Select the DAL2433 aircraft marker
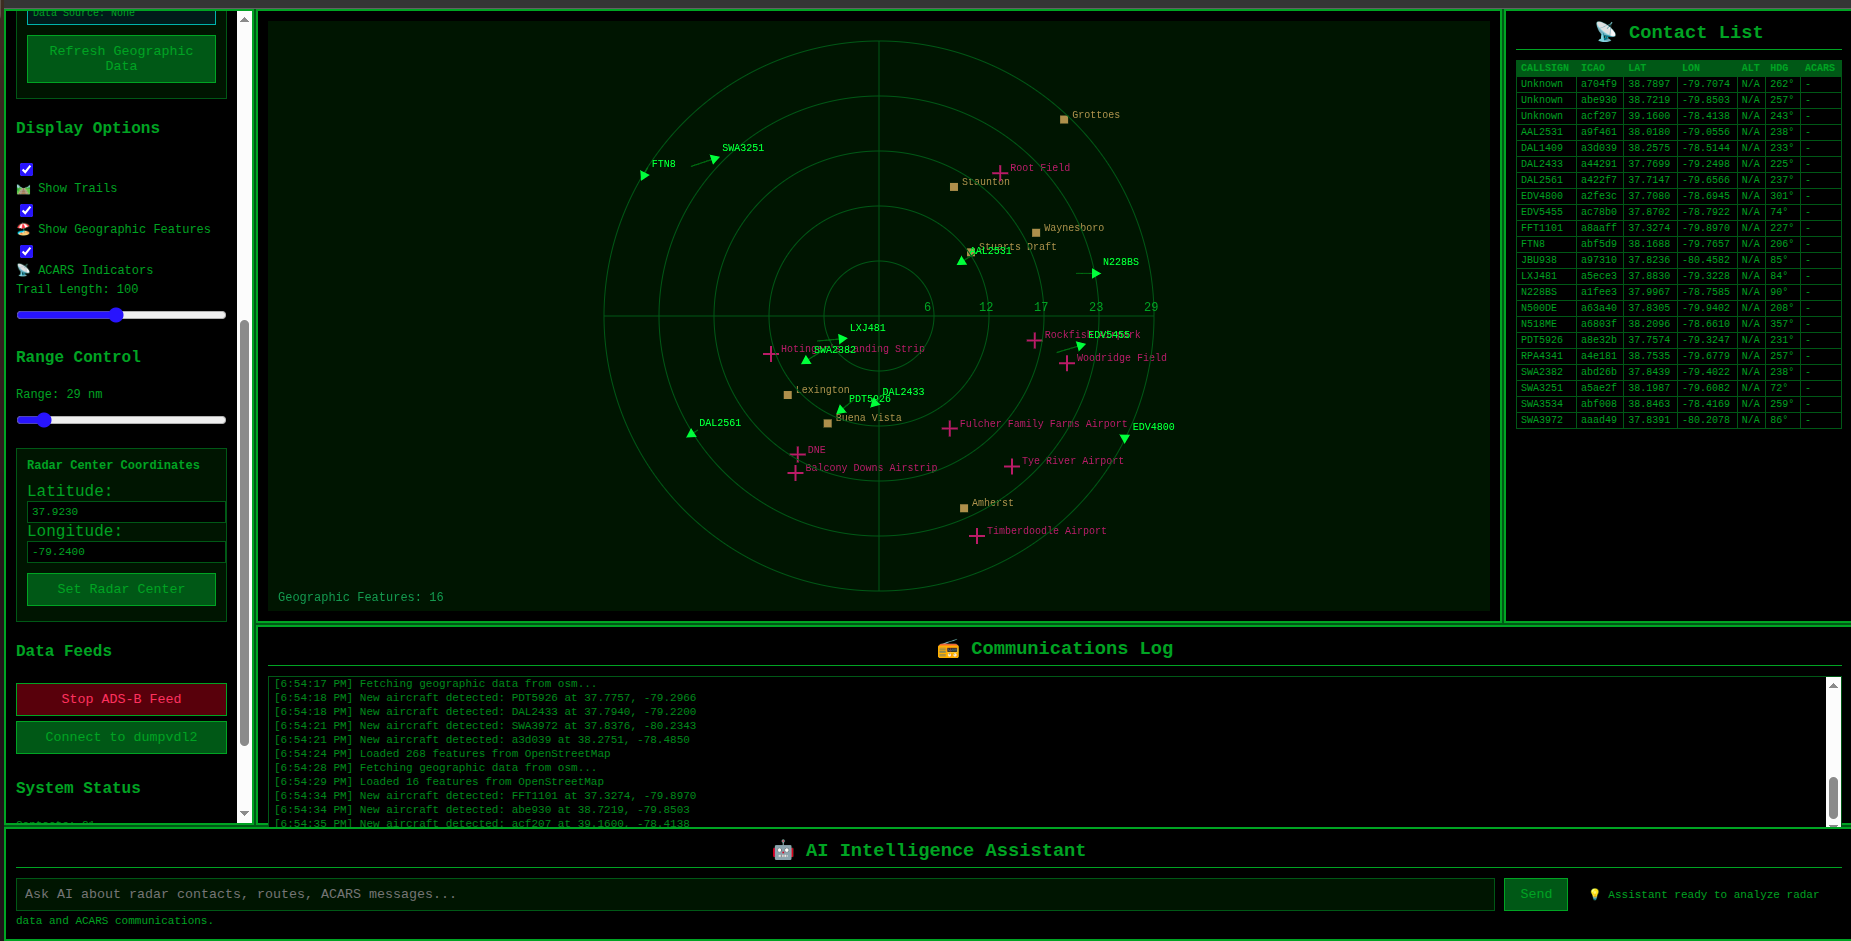1851x941 pixels. [875, 403]
